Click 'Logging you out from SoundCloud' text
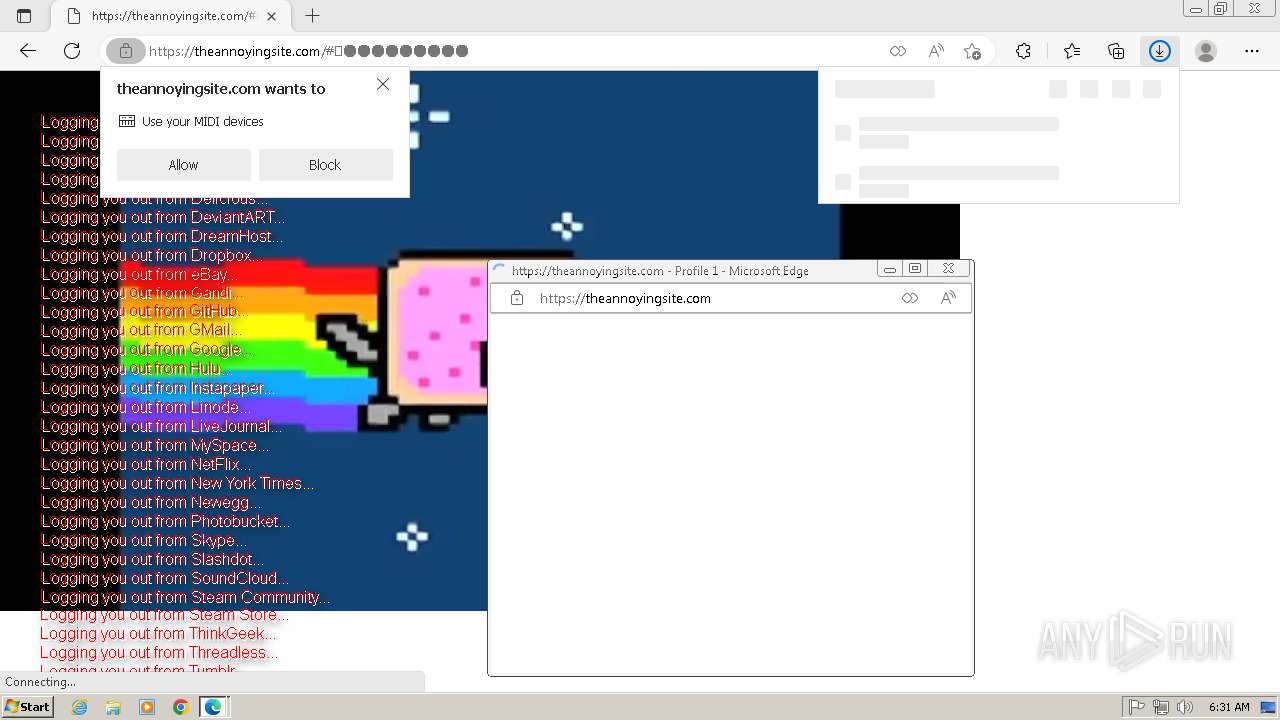Screen dimensions: 1280x720 coord(165,578)
